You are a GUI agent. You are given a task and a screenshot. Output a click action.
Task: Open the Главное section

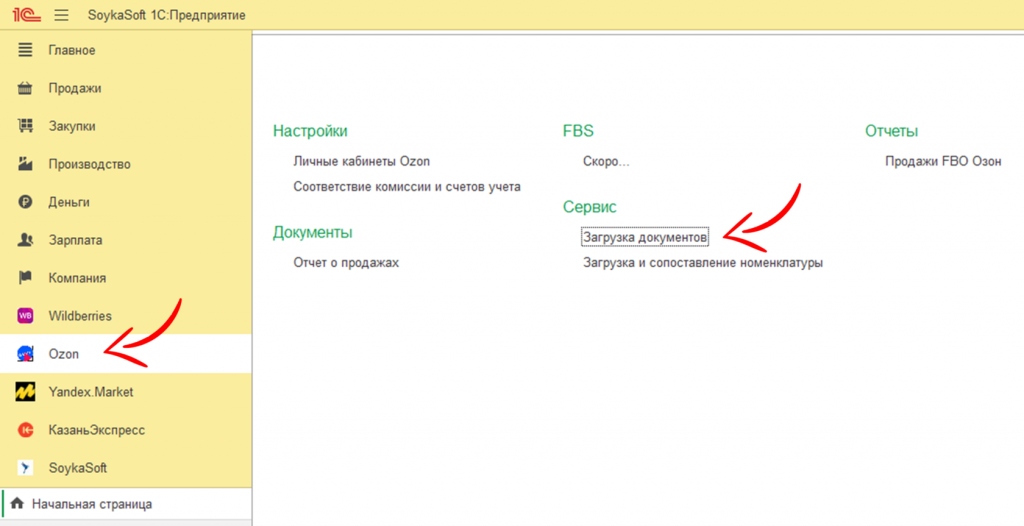(x=72, y=50)
